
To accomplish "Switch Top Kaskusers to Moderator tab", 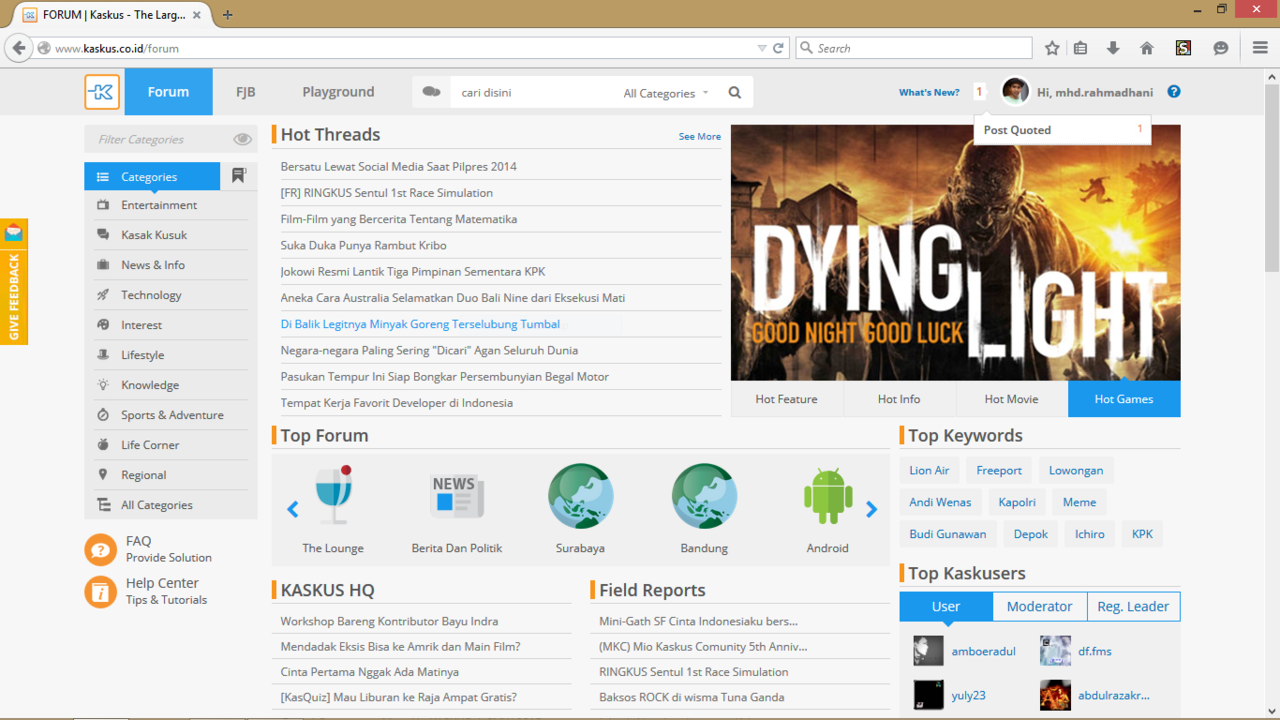I will coord(1039,606).
